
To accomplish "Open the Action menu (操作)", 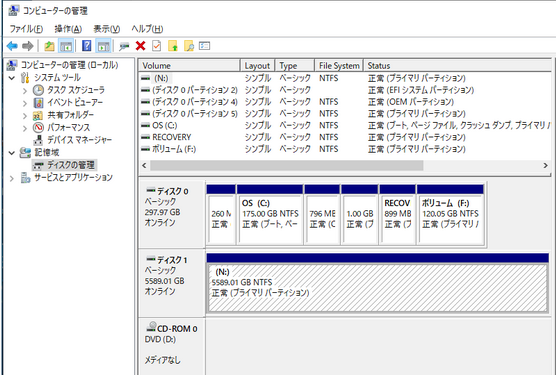I will pos(68,29).
